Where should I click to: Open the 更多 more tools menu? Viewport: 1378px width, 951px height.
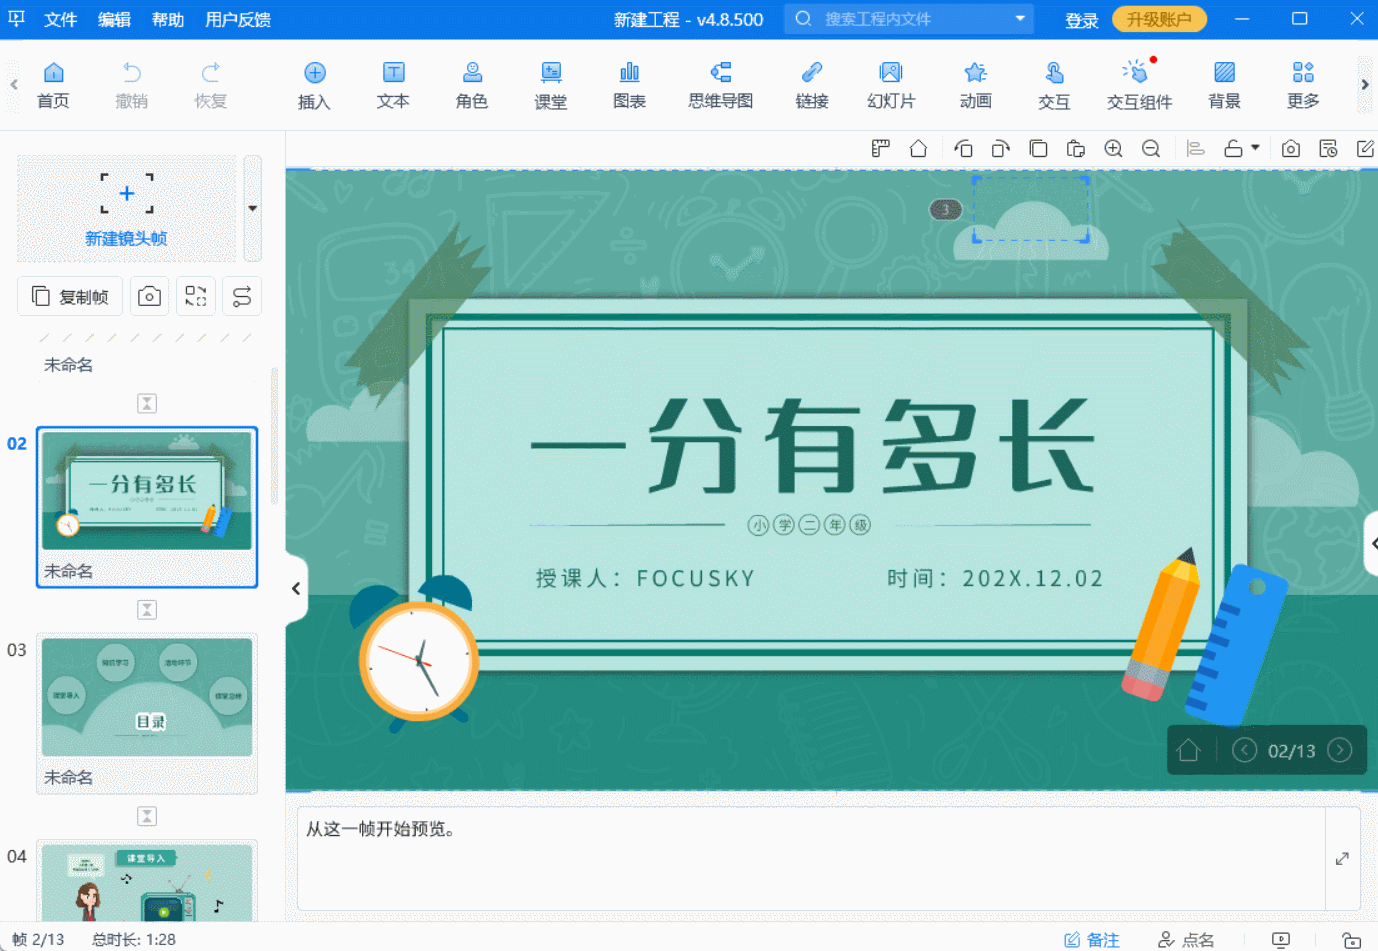click(x=1303, y=85)
